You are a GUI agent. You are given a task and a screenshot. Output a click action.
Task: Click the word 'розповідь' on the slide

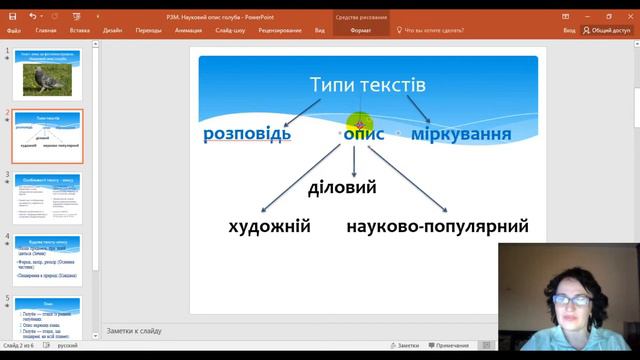(x=247, y=133)
